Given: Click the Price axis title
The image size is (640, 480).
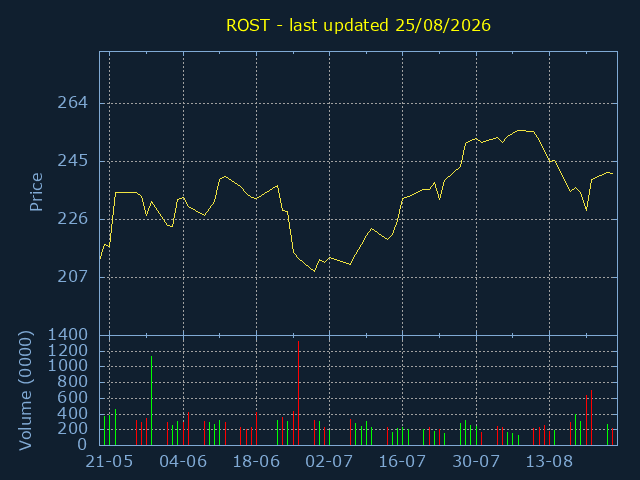Looking at the screenshot, I should point(36,192).
